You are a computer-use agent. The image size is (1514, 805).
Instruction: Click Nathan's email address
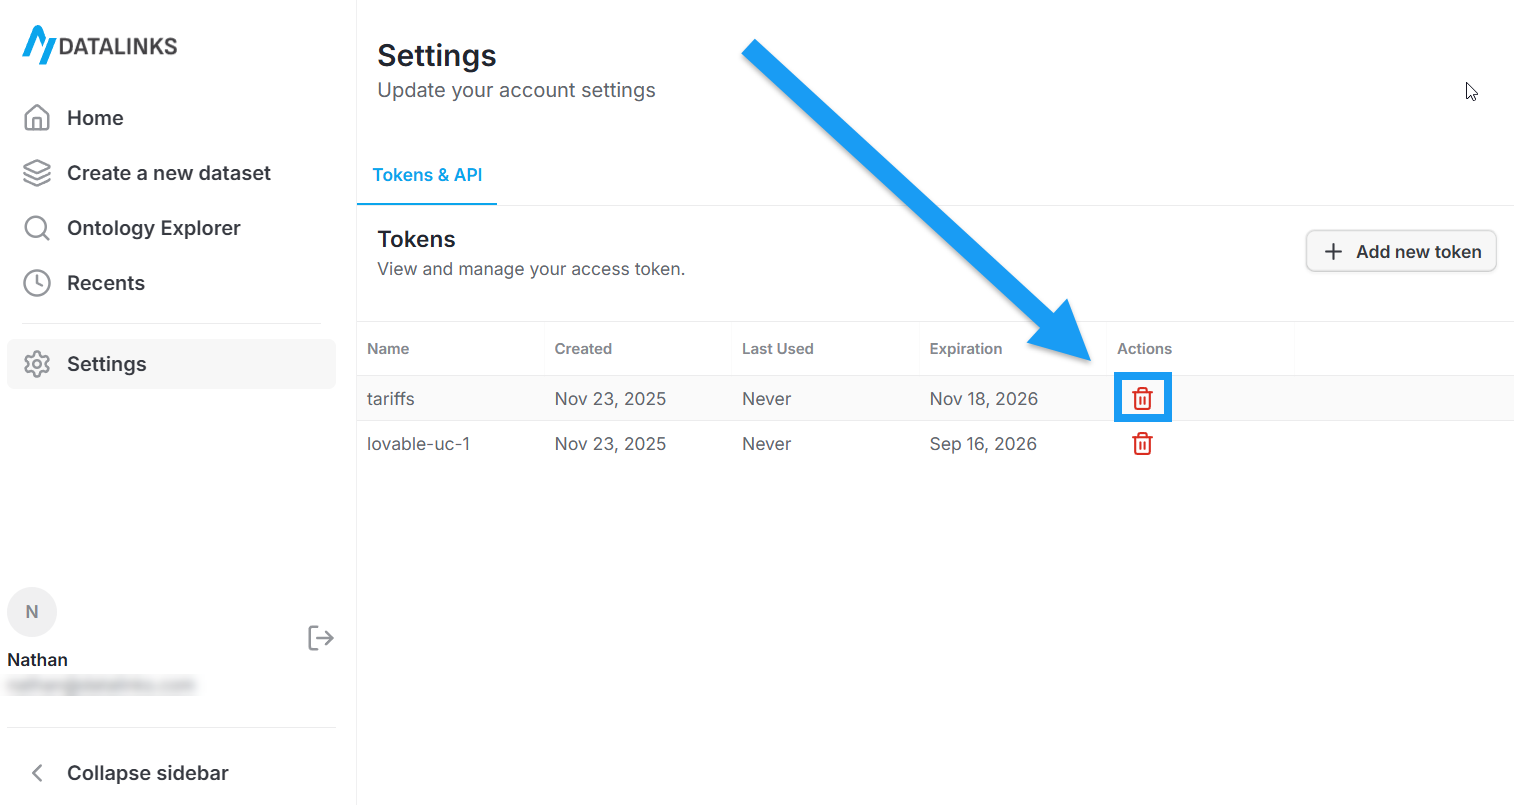[x=101, y=685]
